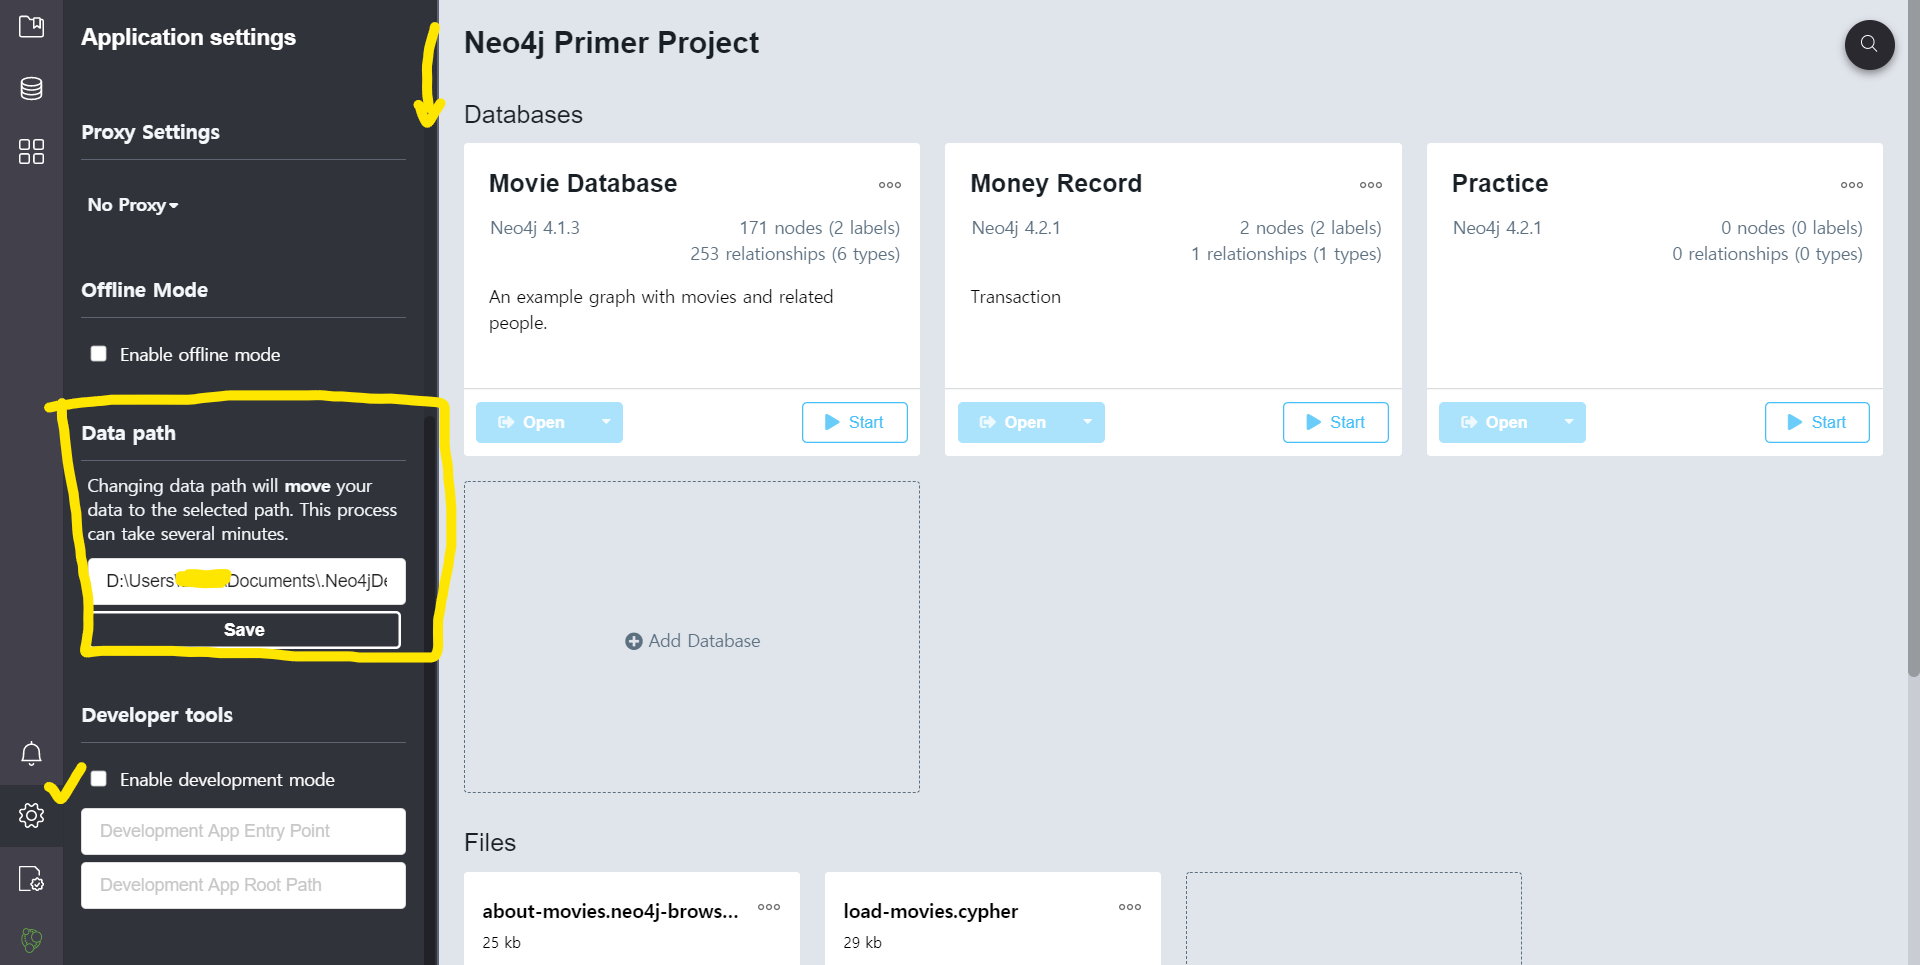Save the data path
This screenshot has width=1920, height=965.
[x=245, y=630]
